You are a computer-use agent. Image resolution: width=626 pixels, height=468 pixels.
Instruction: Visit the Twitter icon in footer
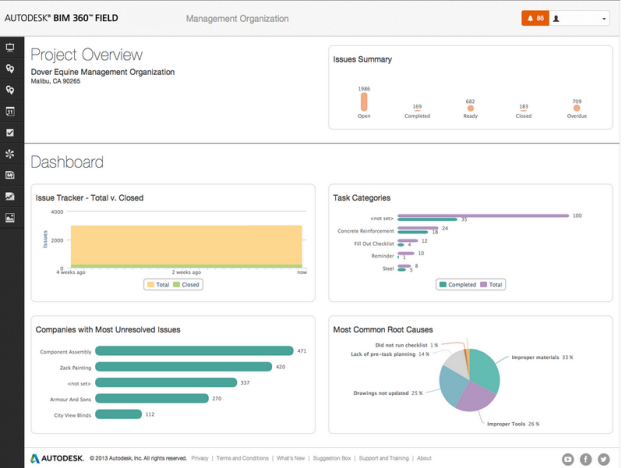[604, 459]
